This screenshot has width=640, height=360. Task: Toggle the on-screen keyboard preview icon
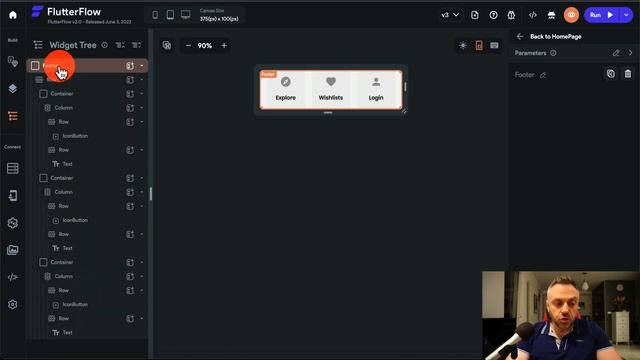coord(494,45)
